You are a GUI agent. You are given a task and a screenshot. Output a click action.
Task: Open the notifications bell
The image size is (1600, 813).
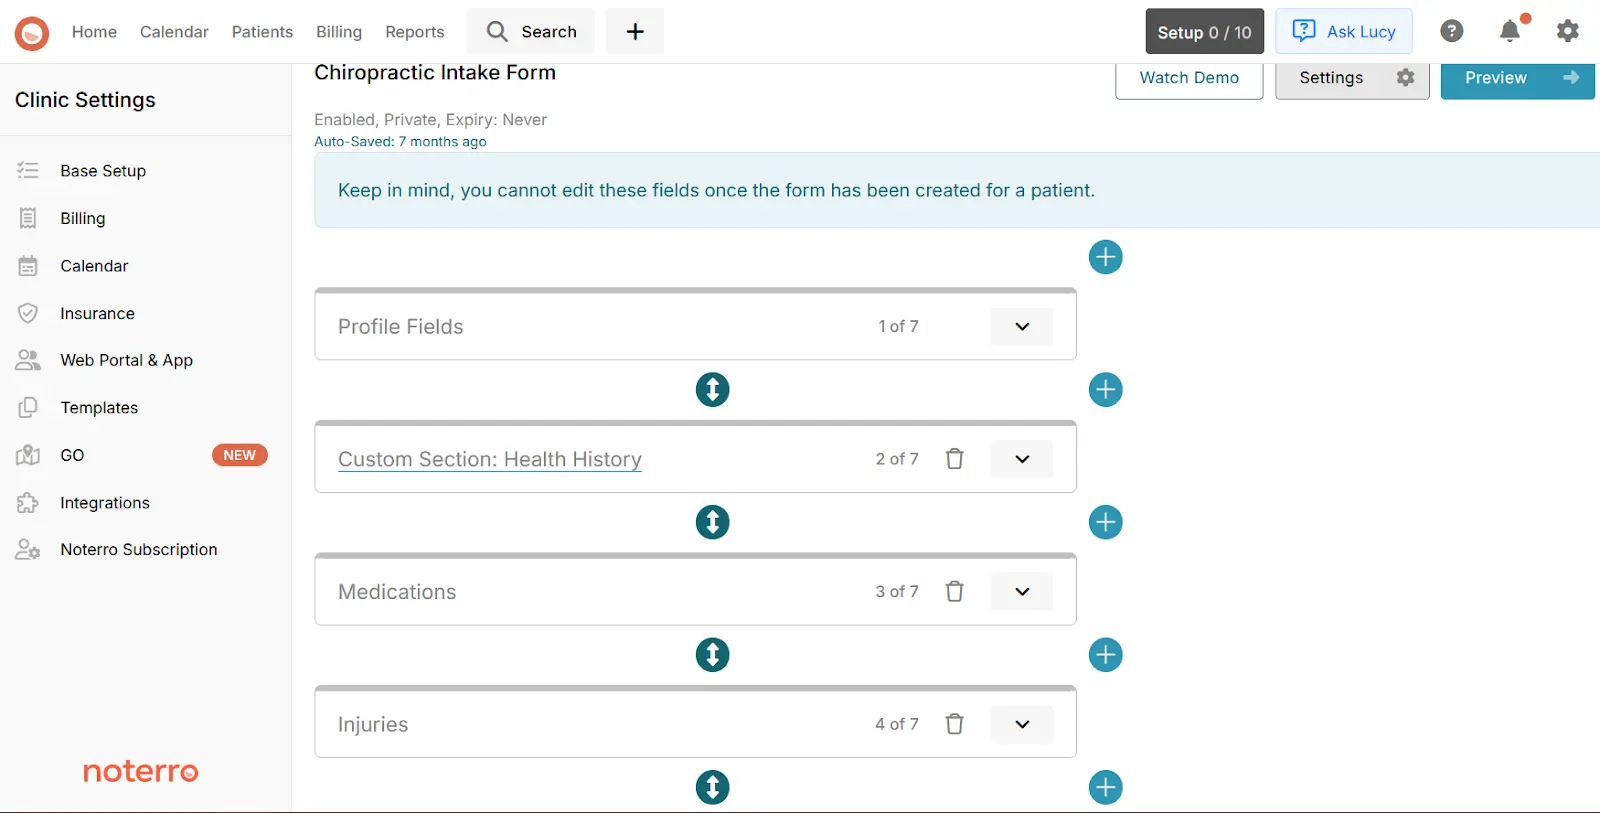(1510, 31)
